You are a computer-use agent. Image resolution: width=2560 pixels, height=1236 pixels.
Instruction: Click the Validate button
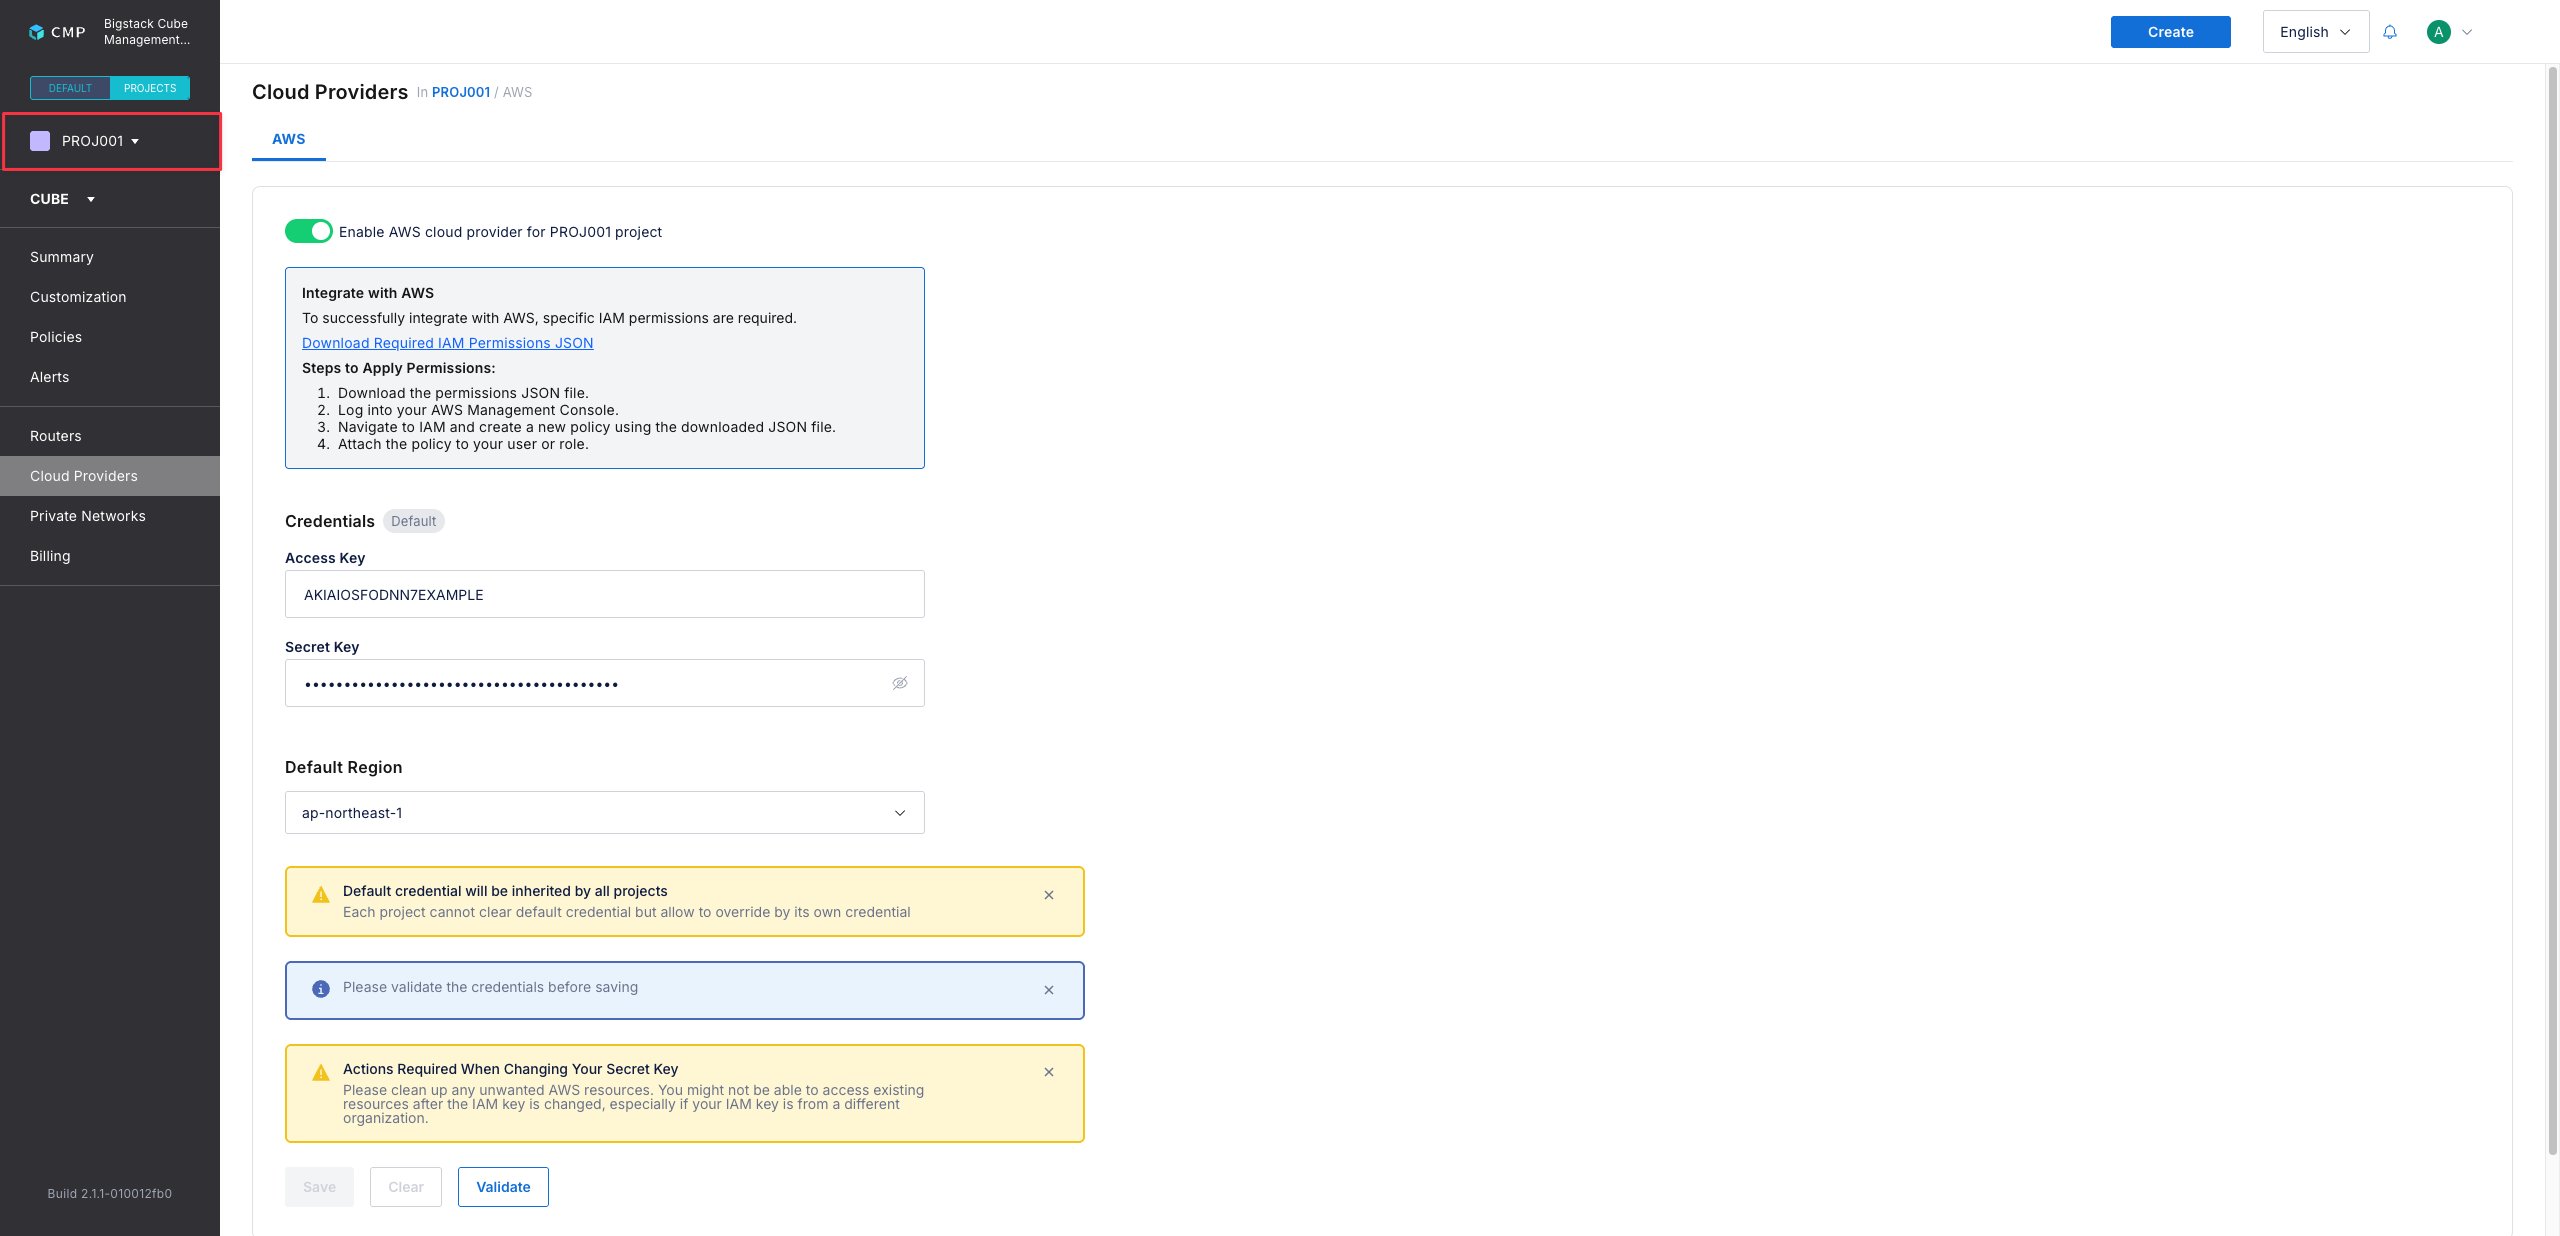(503, 1187)
